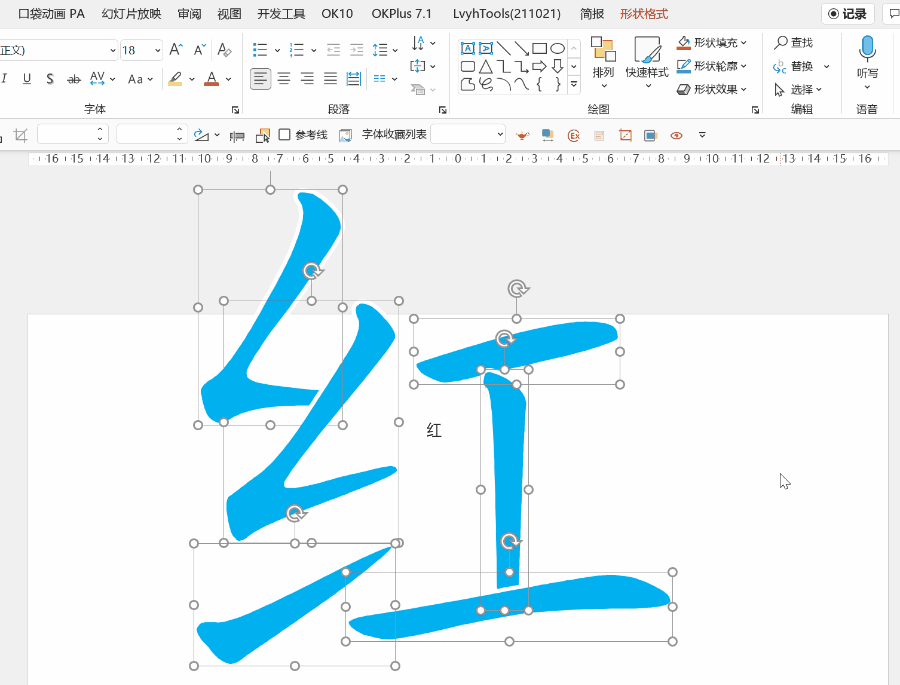Viewport: 900px width, 685px height.
Task: Justify text alignment
Action: pyautogui.click(x=330, y=78)
